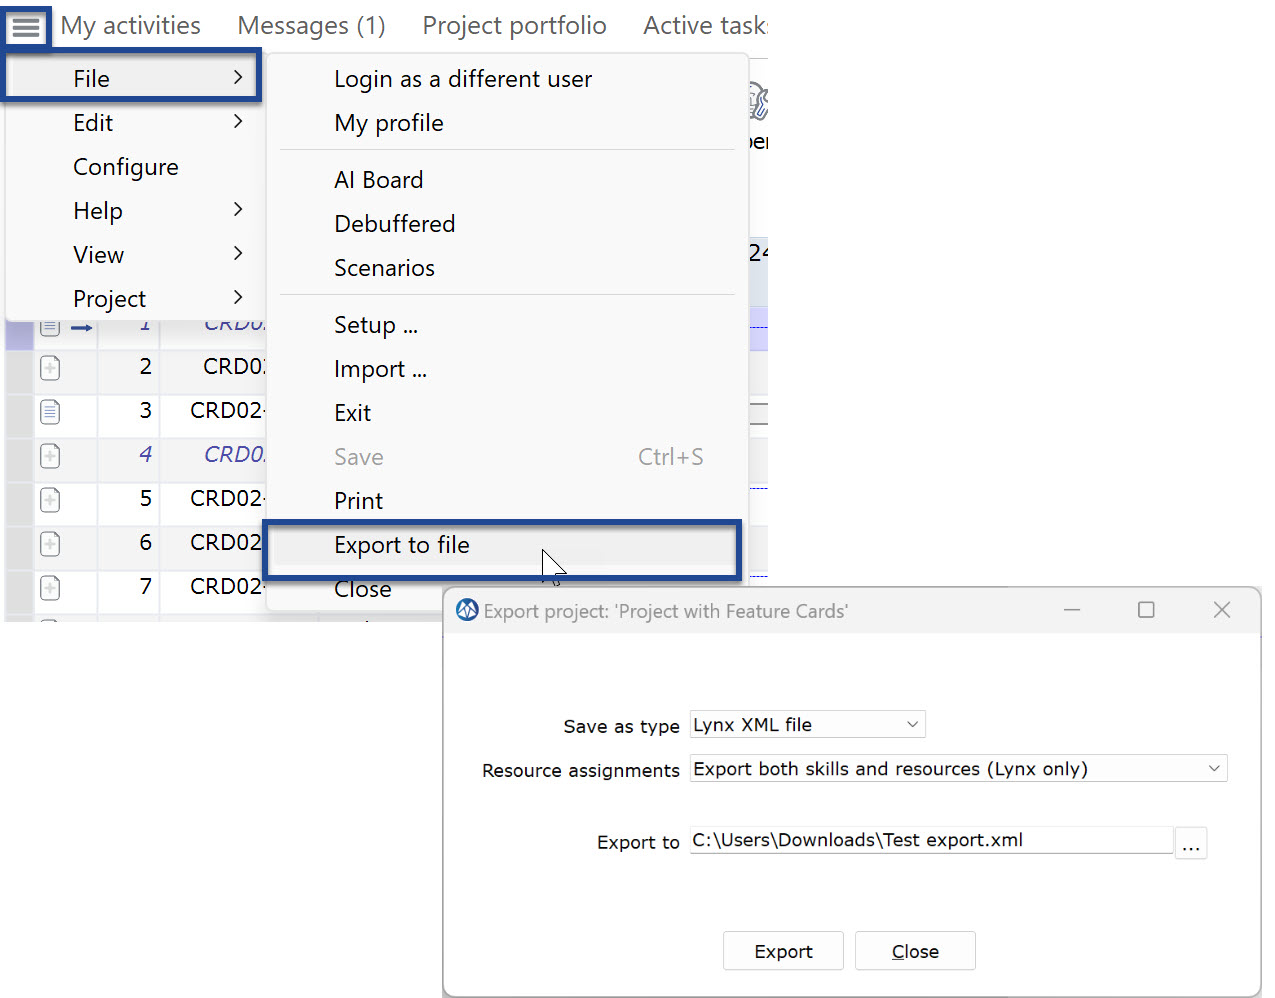Screen dimensions: 1275x998
Task: Click the document icon beside row 1
Action: (49, 326)
